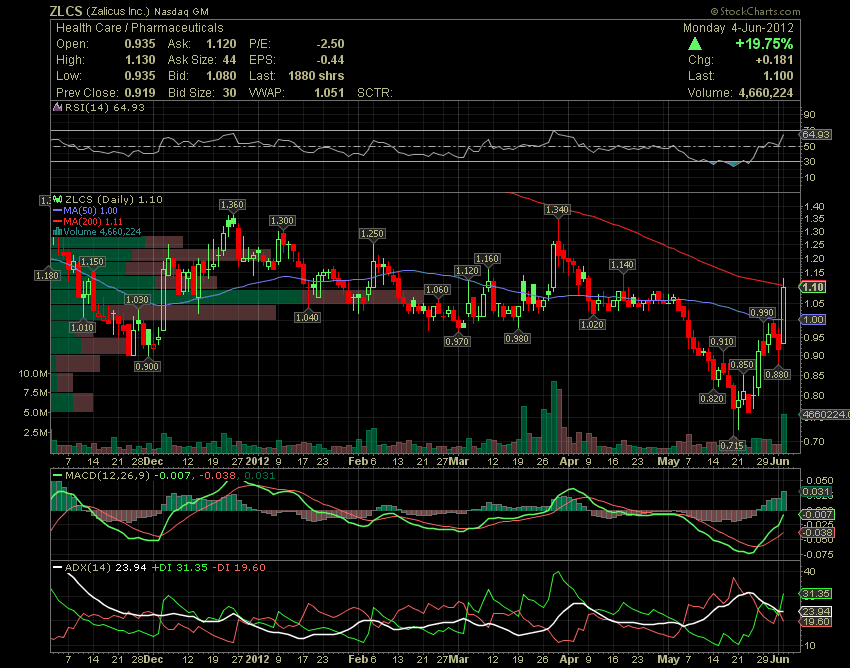The height and width of the screenshot is (668, 850).
Task: Click the 0.970 low price label
Action: (x=457, y=342)
